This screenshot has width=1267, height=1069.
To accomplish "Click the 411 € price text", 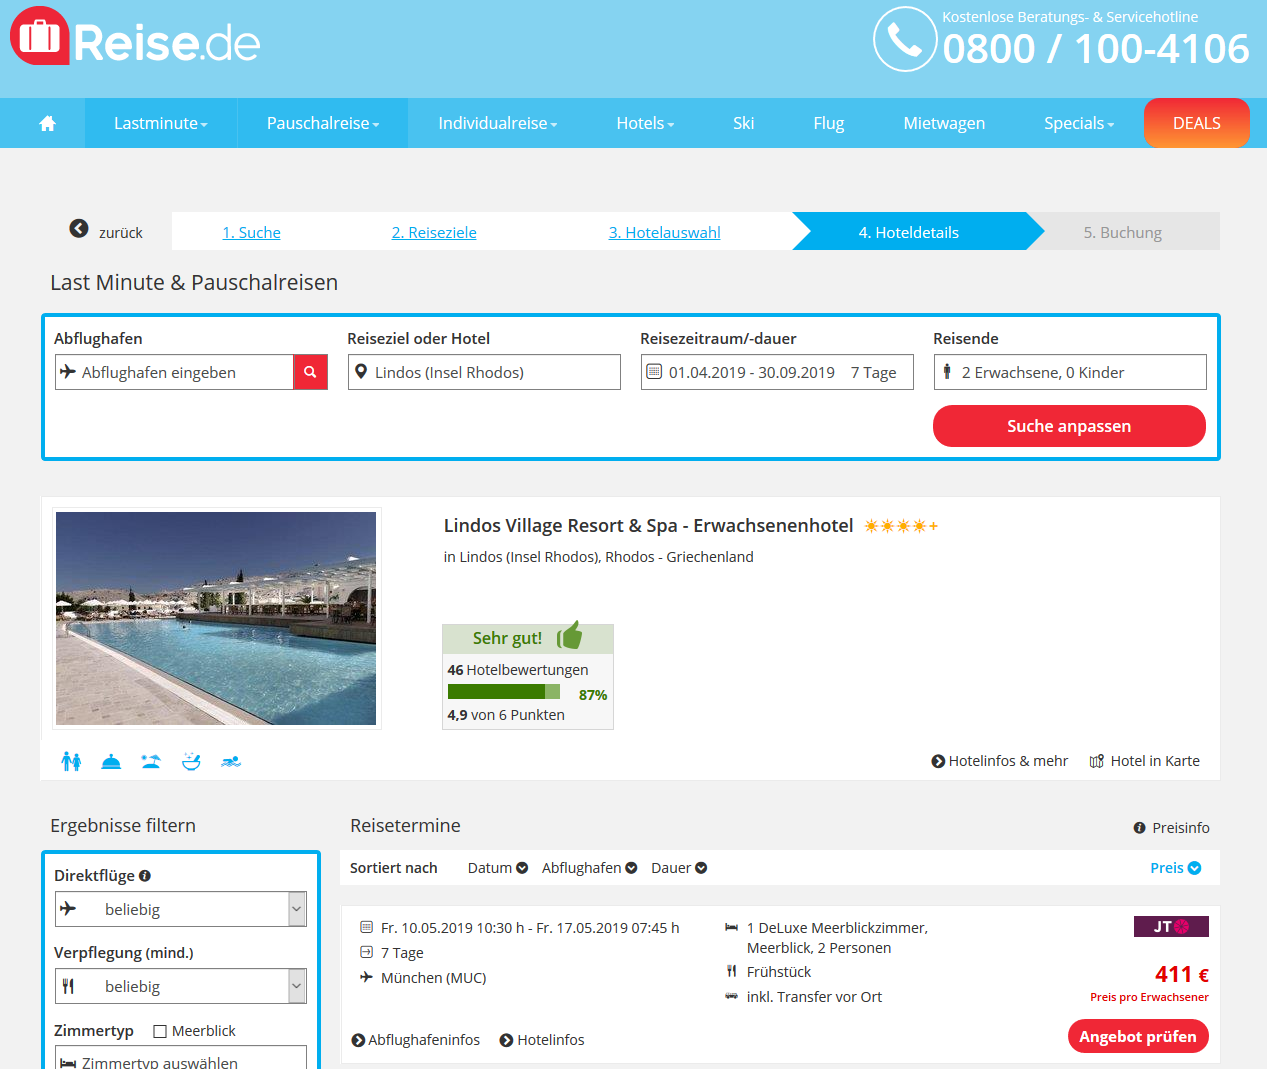I will click(x=1182, y=974).
